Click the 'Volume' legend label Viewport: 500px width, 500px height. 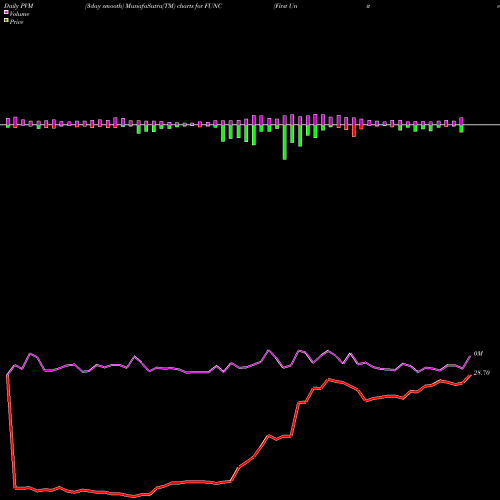point(19,14)
